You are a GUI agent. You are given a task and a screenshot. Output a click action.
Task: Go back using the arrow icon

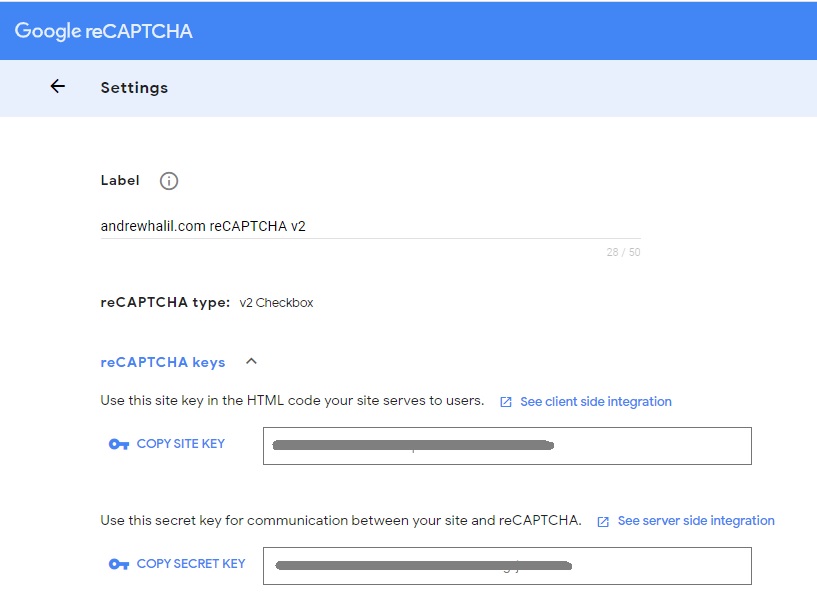point(58,86)
